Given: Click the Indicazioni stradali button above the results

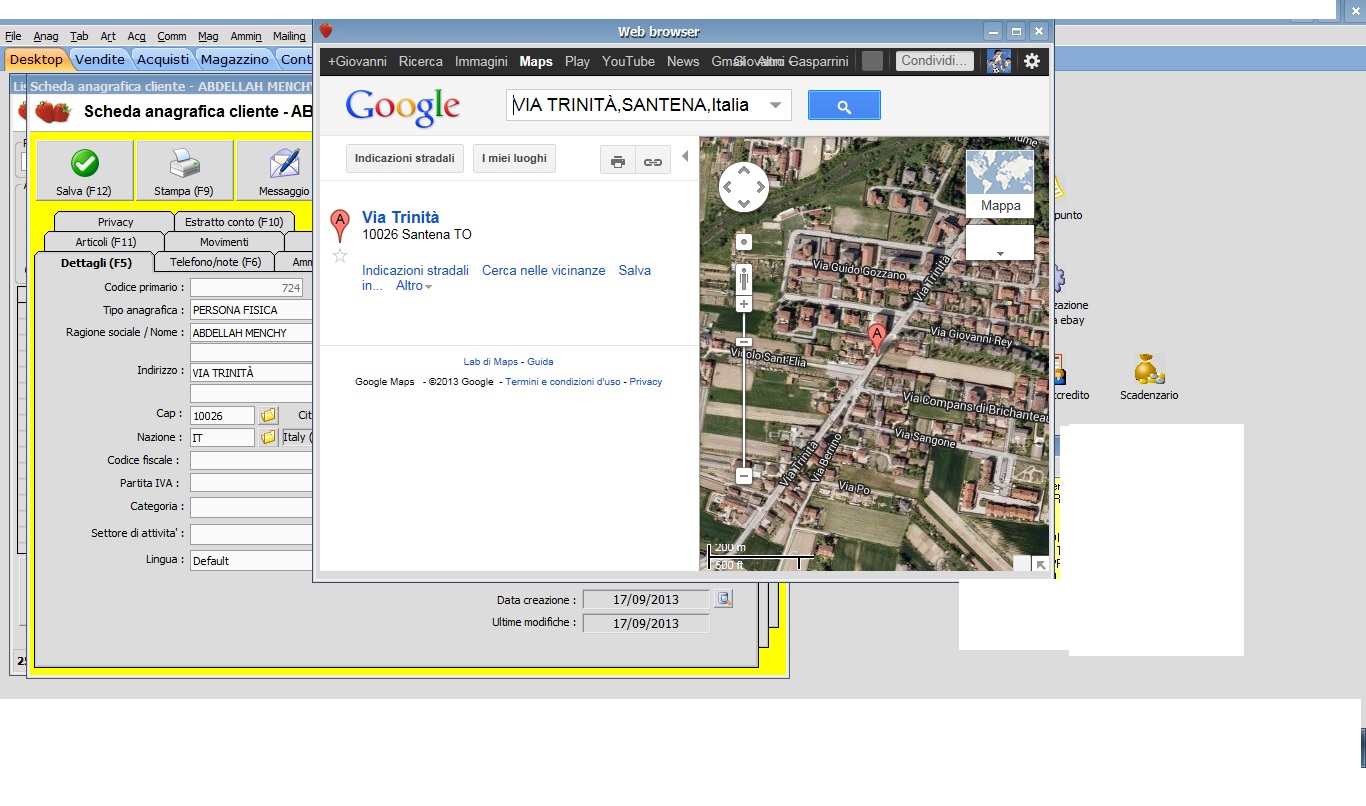Looking at the screenshot, I should [x=405, y=158].
